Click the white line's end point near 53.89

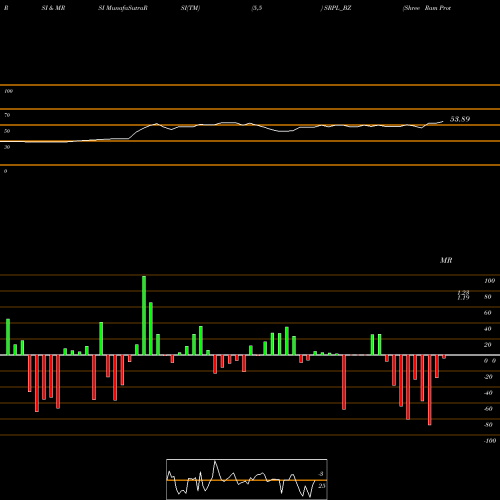(x=443, y=122)
